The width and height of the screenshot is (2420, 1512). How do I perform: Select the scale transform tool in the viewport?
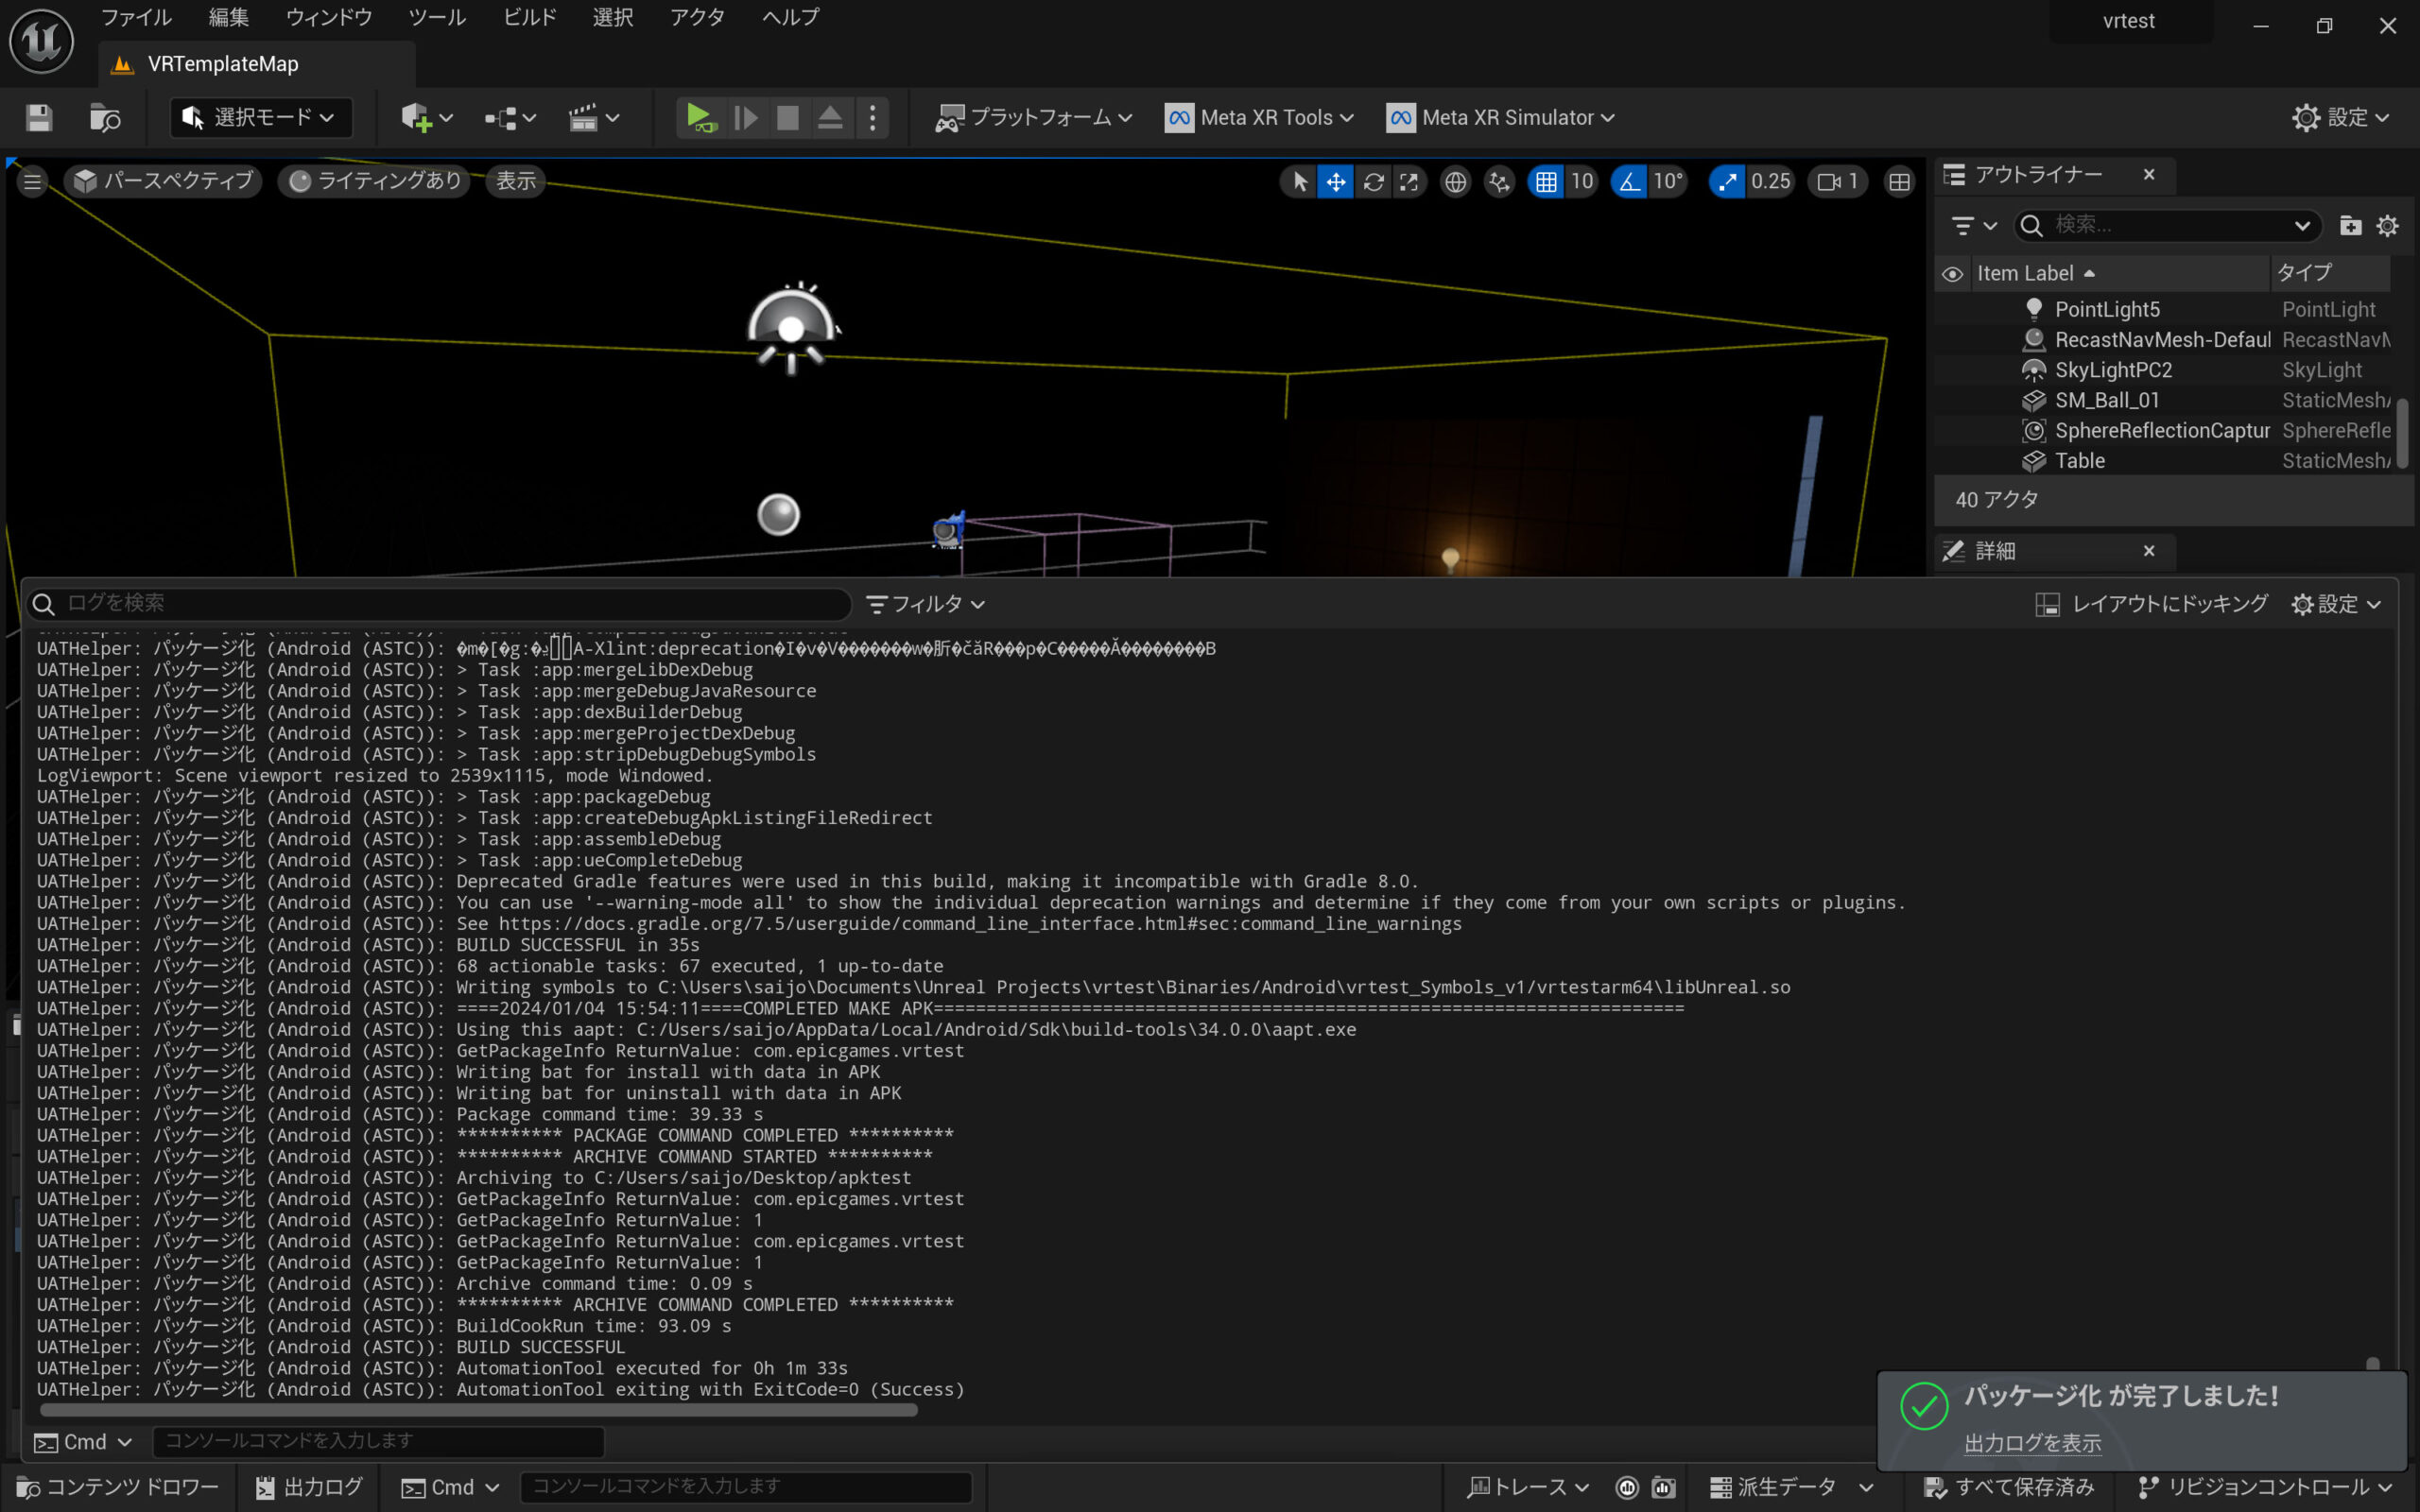[x=1409, y=181]
